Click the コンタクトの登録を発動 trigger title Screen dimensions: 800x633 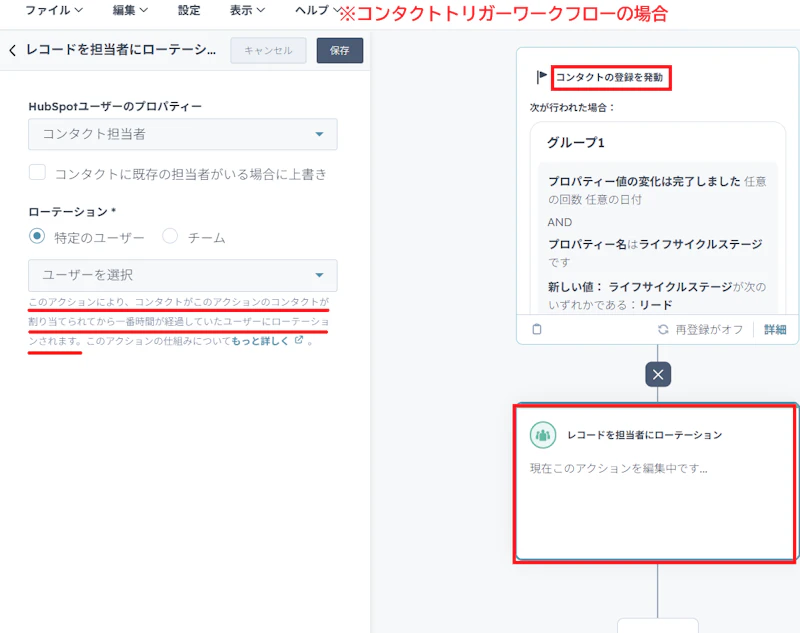609,78
